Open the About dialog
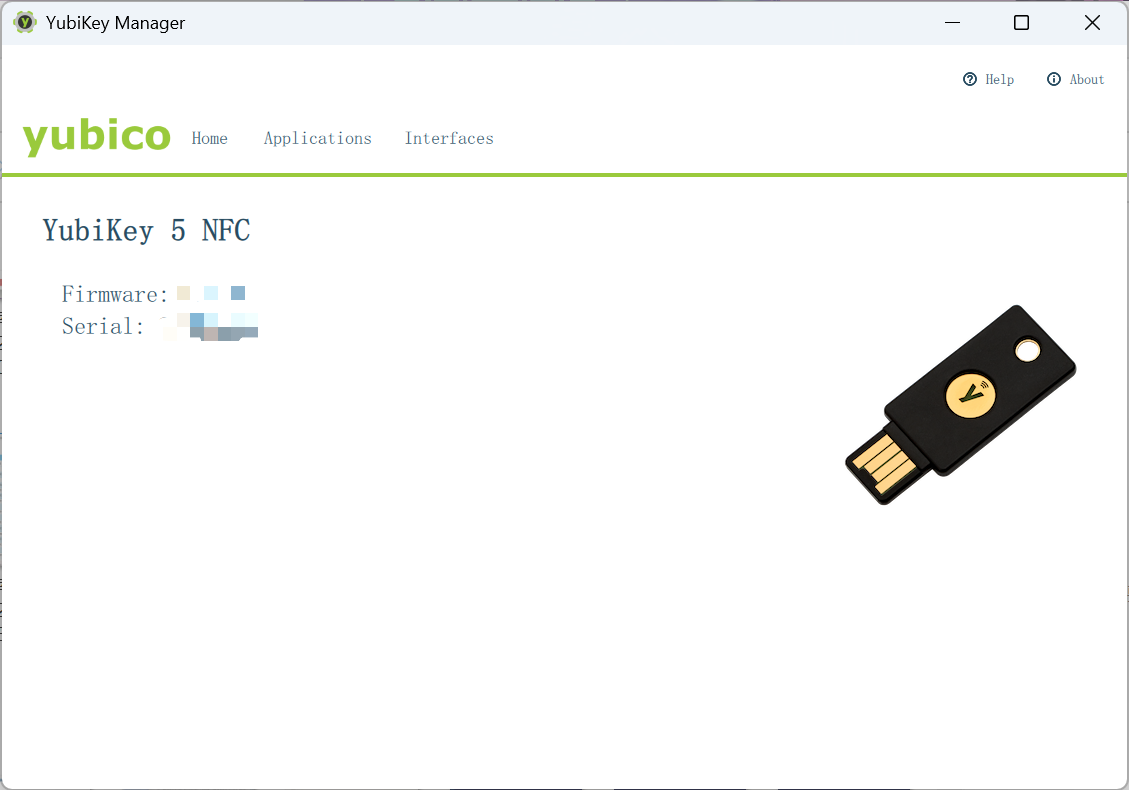The image size is (1129, 790). pyautogui.click(x=1075, y=79)
